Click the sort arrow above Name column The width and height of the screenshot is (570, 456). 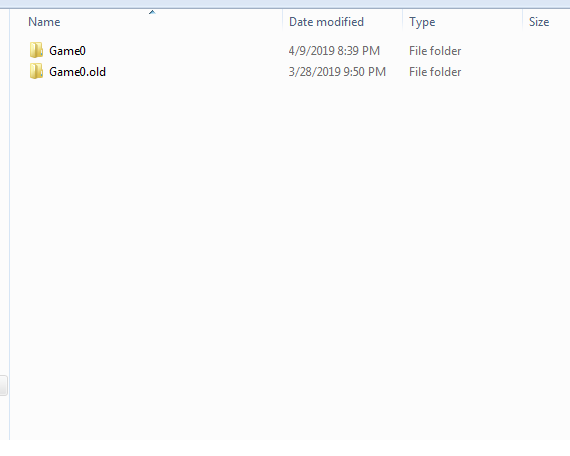pyautogui.click(x=152, y=12)
